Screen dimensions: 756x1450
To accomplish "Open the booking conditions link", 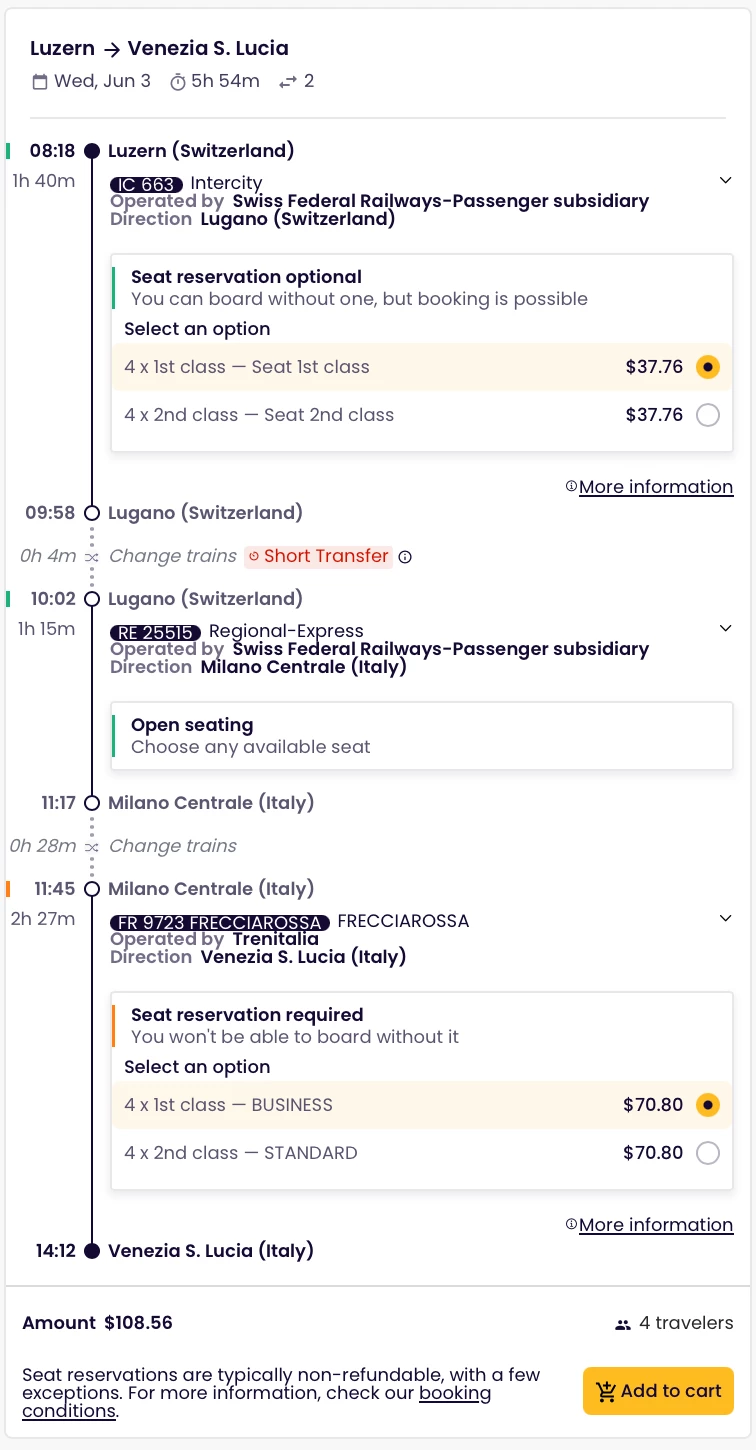I will (x=455, y=1393).
